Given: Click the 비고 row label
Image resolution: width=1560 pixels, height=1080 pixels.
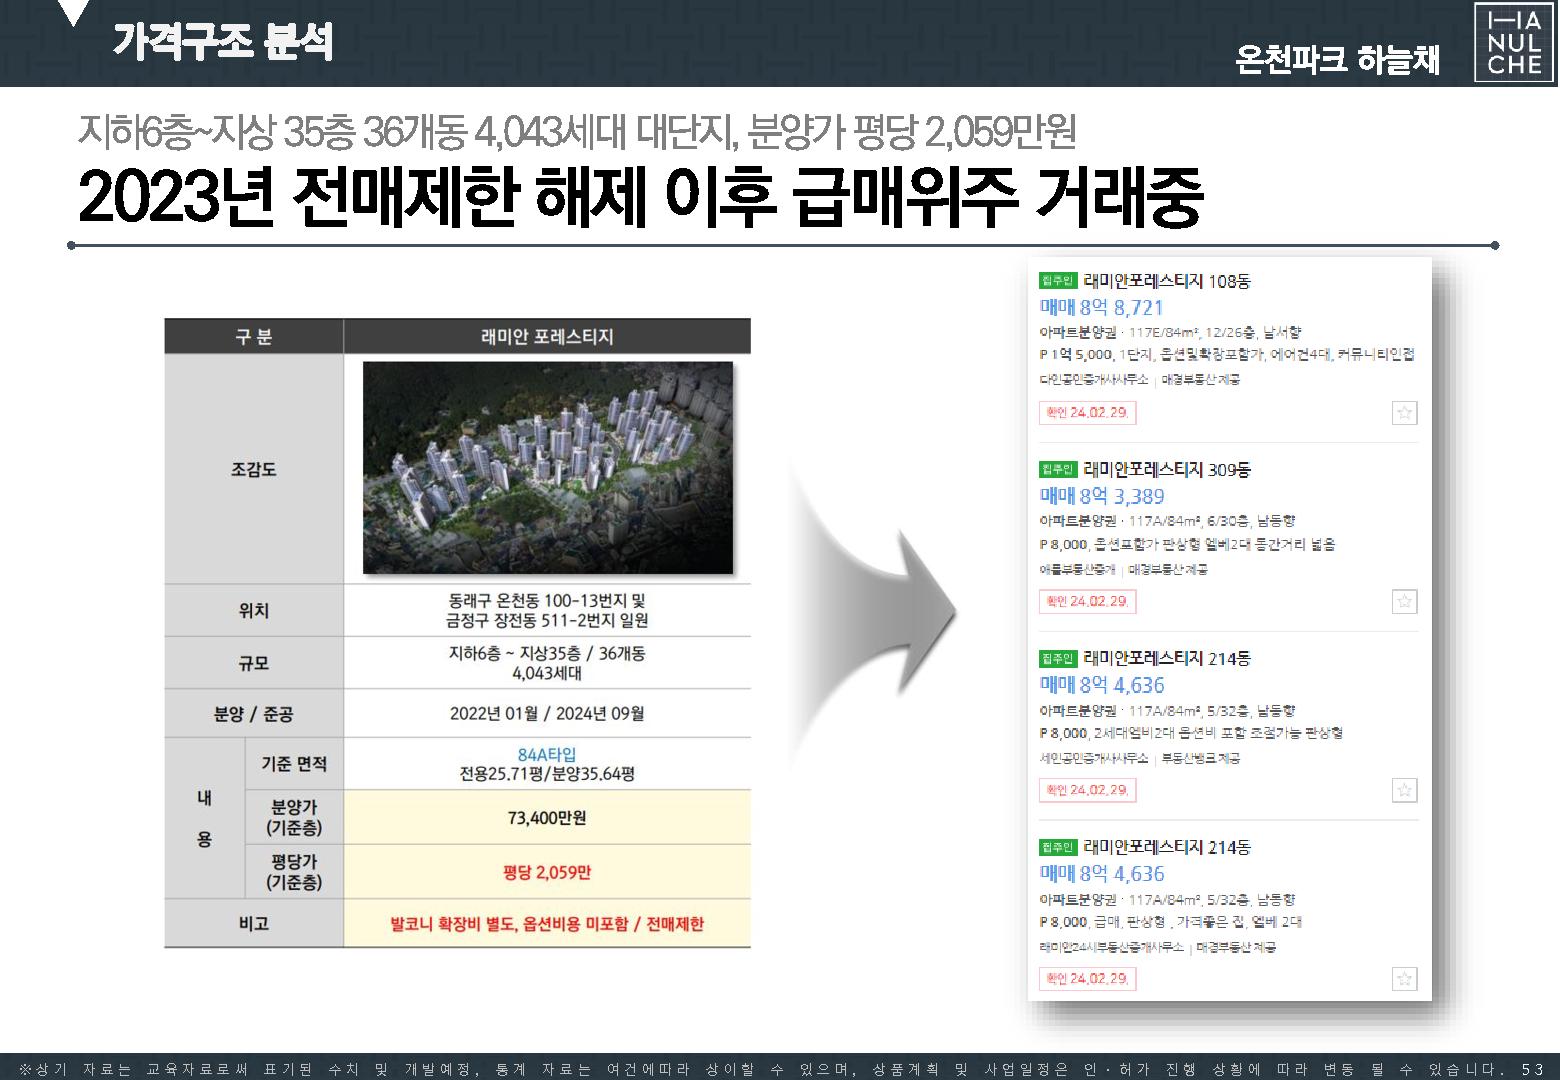Looking at the screenshot, I should coord(254,924).
